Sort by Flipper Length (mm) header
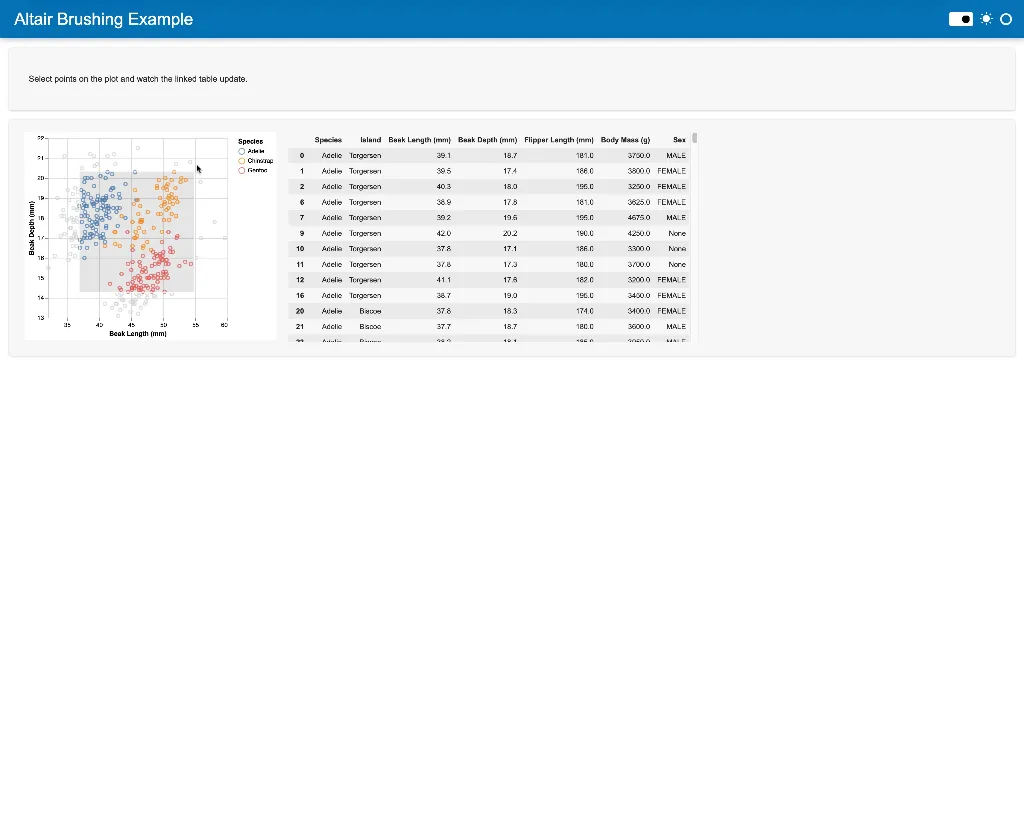 tap(558, 140)
